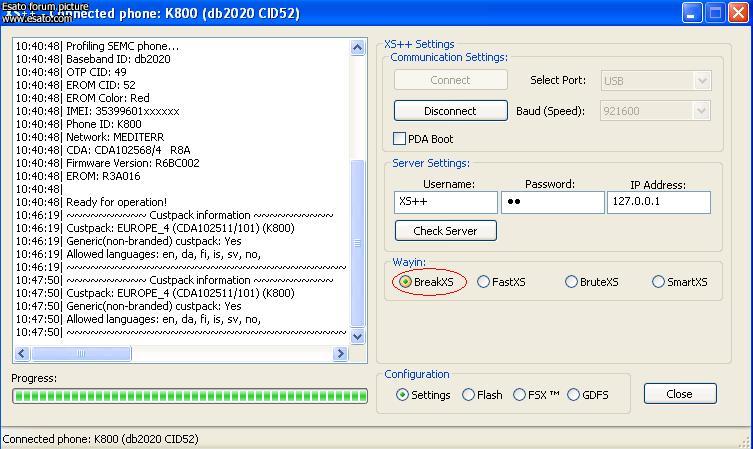
Task: Click the disabled Connect button
Action: click(450, 80)
